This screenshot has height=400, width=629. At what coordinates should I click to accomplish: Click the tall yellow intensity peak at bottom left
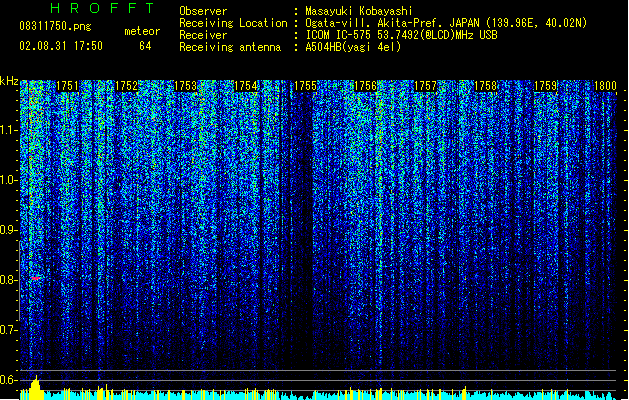point(36,388)
